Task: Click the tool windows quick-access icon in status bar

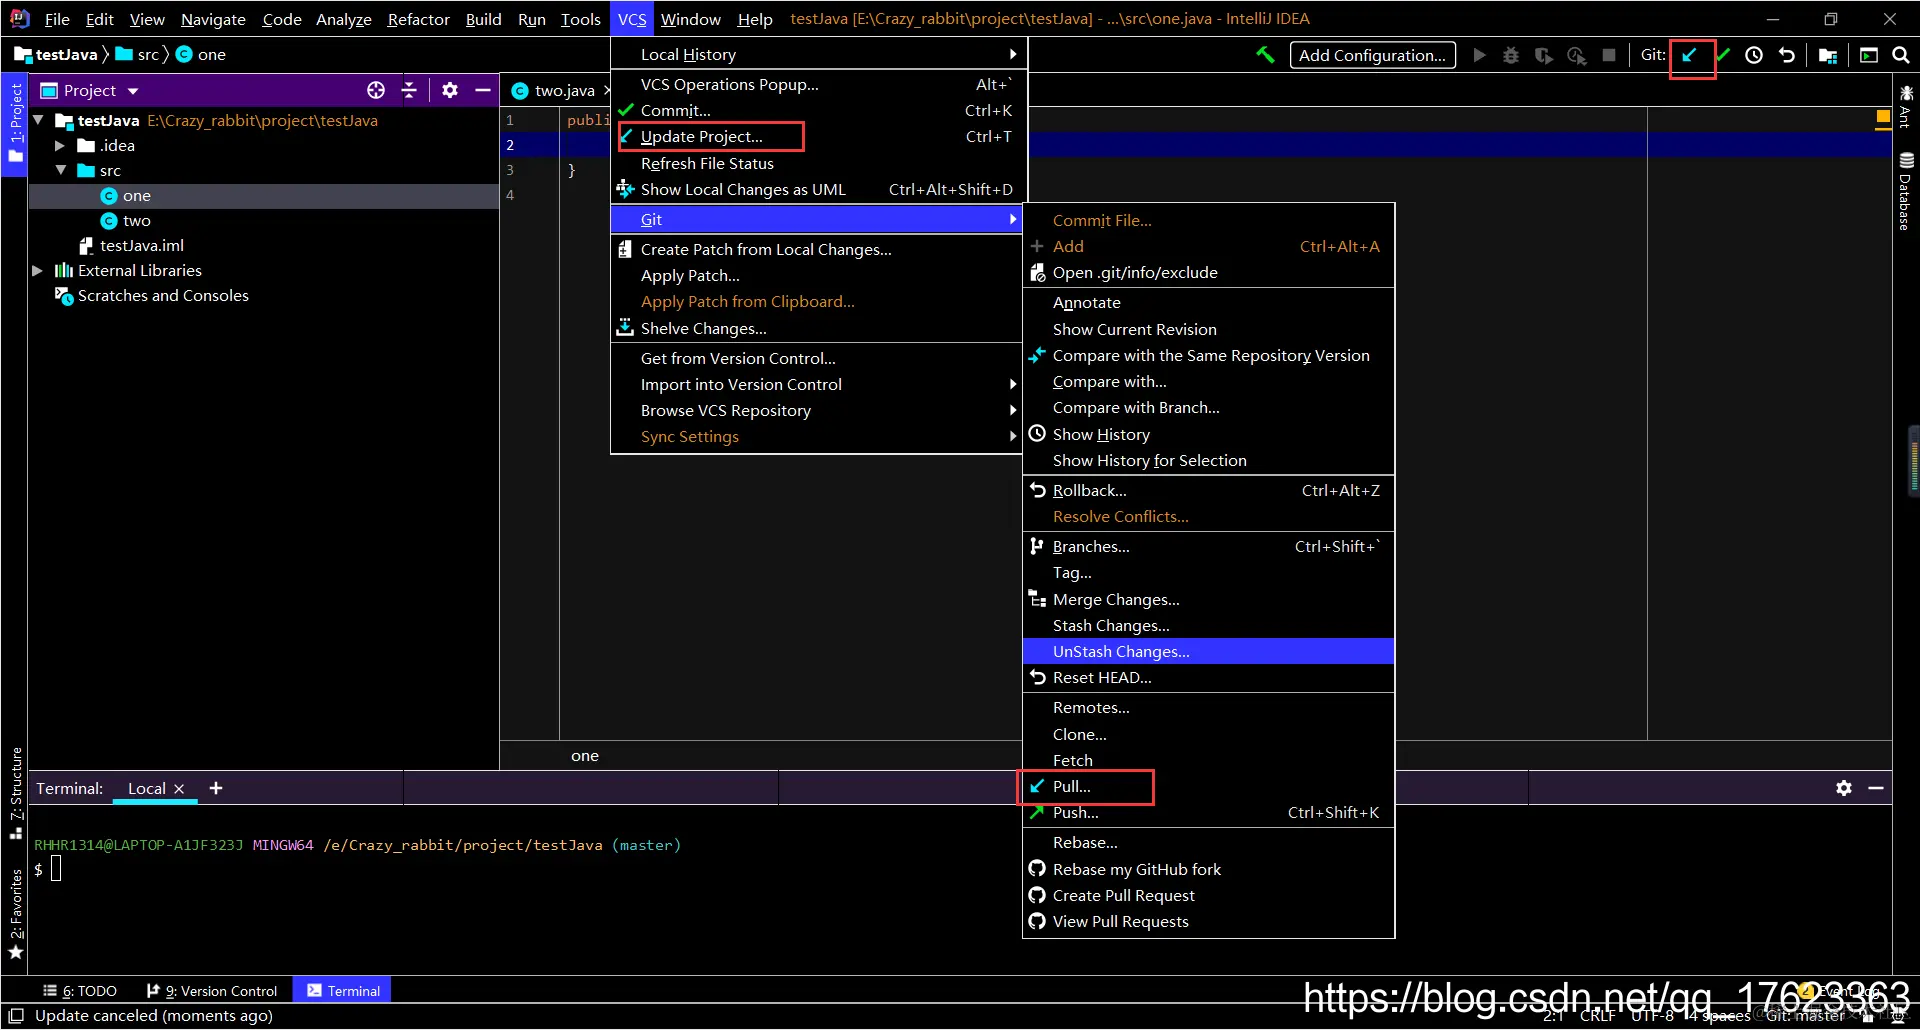Action: tap(16, 1016)
